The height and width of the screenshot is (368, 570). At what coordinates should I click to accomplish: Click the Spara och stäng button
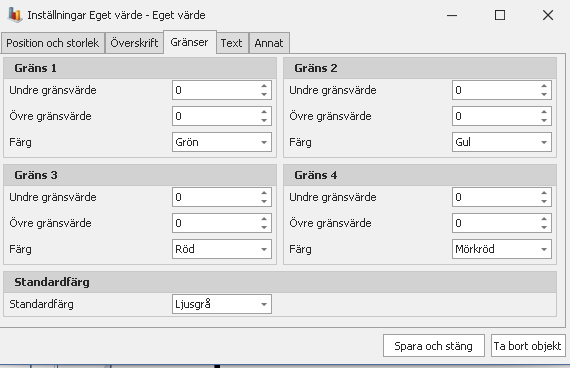[434, 346]
